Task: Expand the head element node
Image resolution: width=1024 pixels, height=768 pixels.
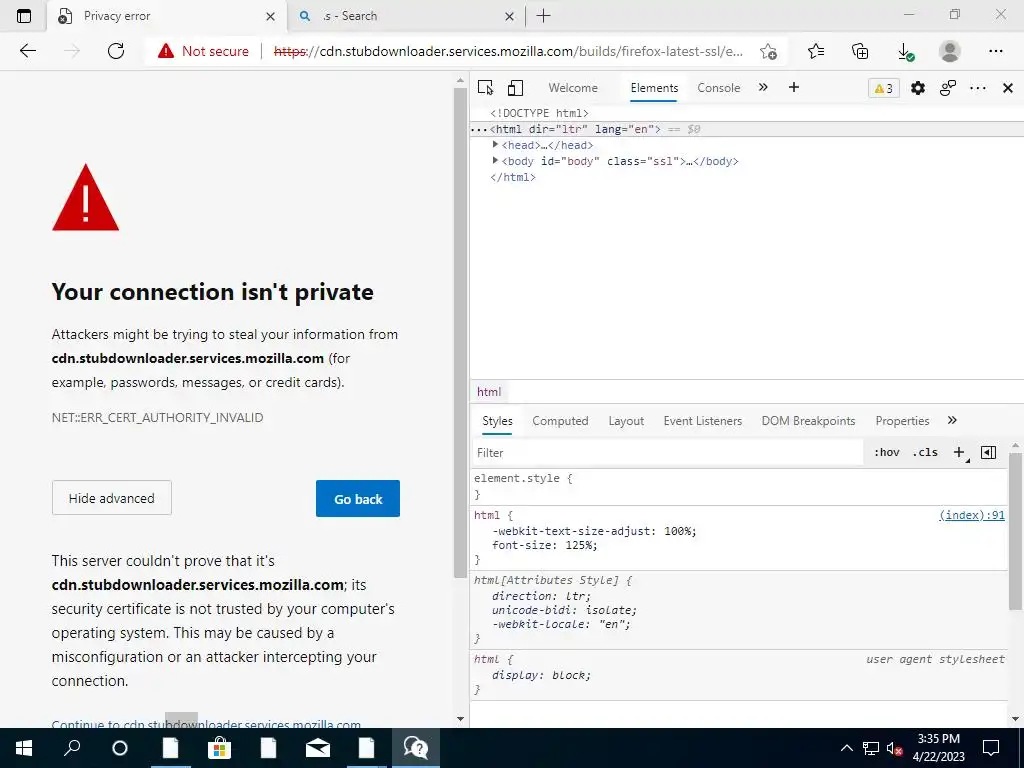Action: [496, 144]
